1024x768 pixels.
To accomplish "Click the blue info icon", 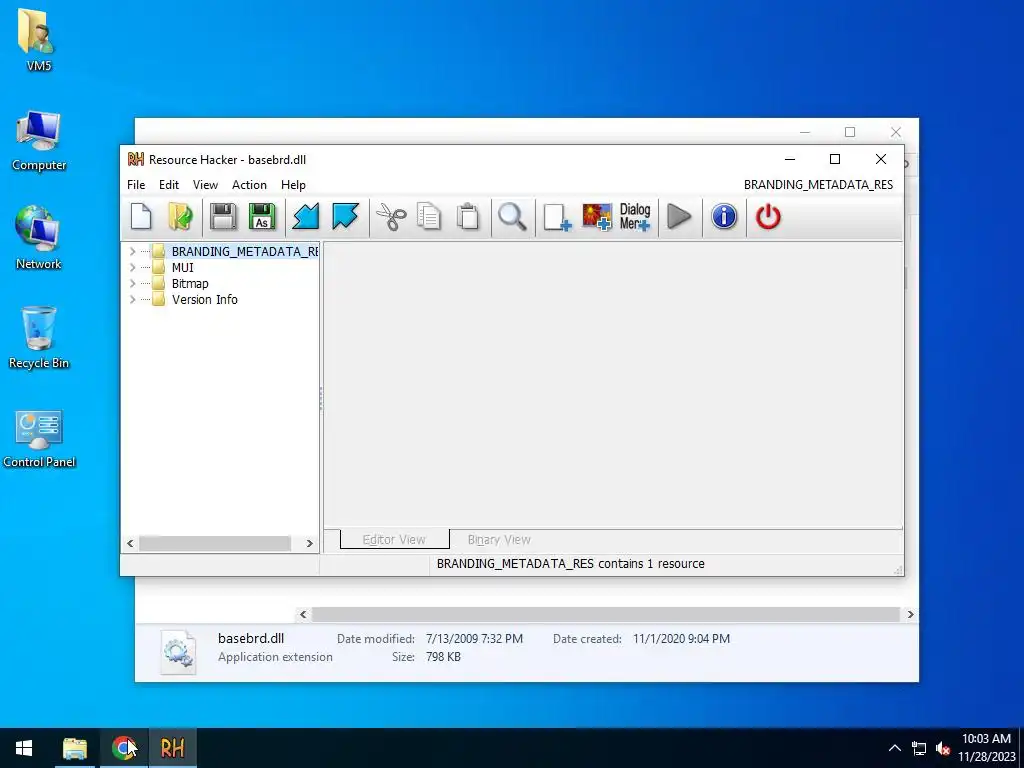I will [724, 217].
